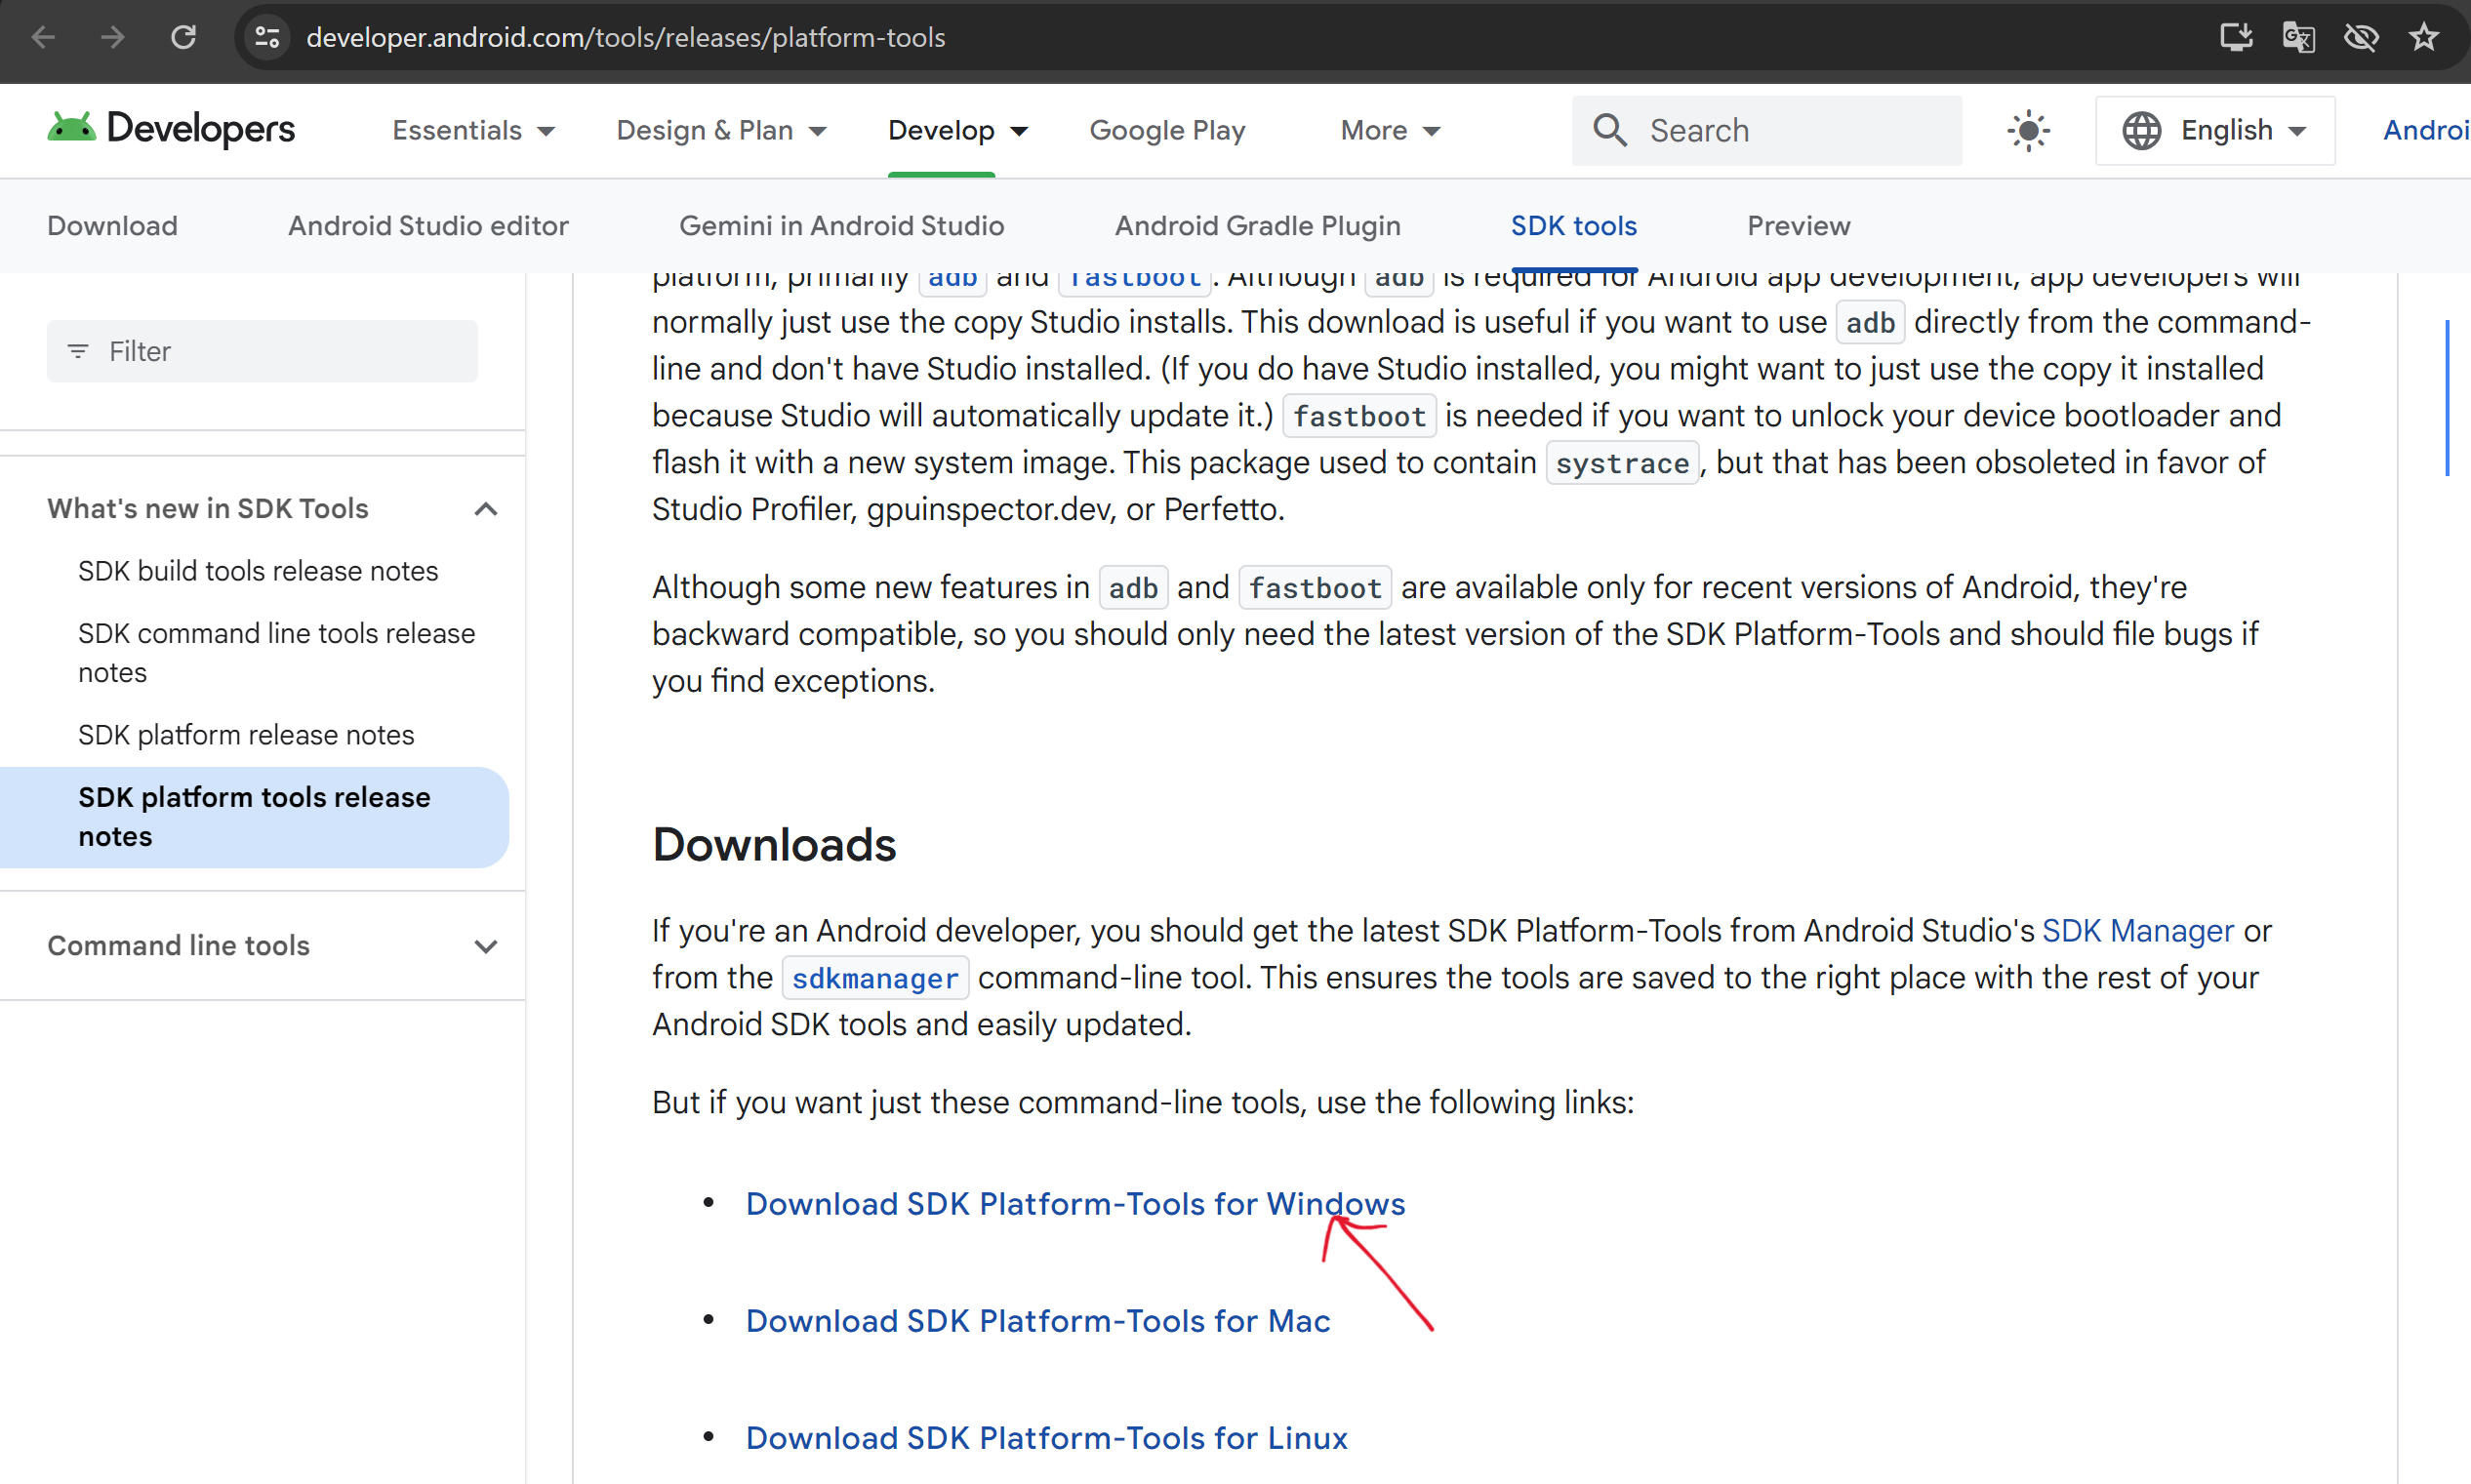Screen dimensions: 2471x1484
Task: Click the Downloads section heading
Action: click(774, 845)
